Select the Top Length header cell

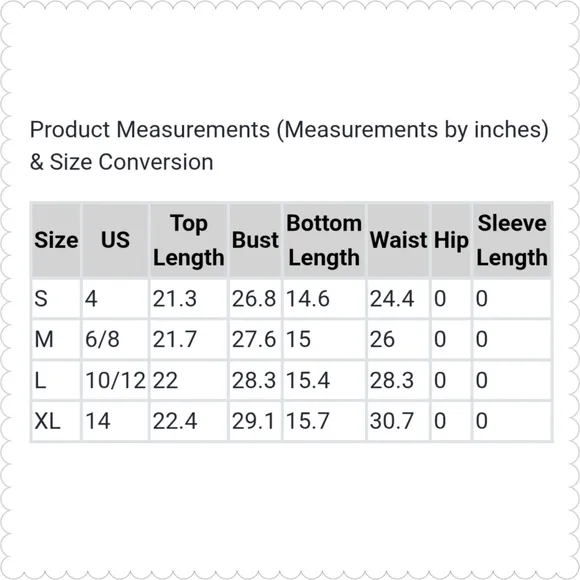coord(189,240)
